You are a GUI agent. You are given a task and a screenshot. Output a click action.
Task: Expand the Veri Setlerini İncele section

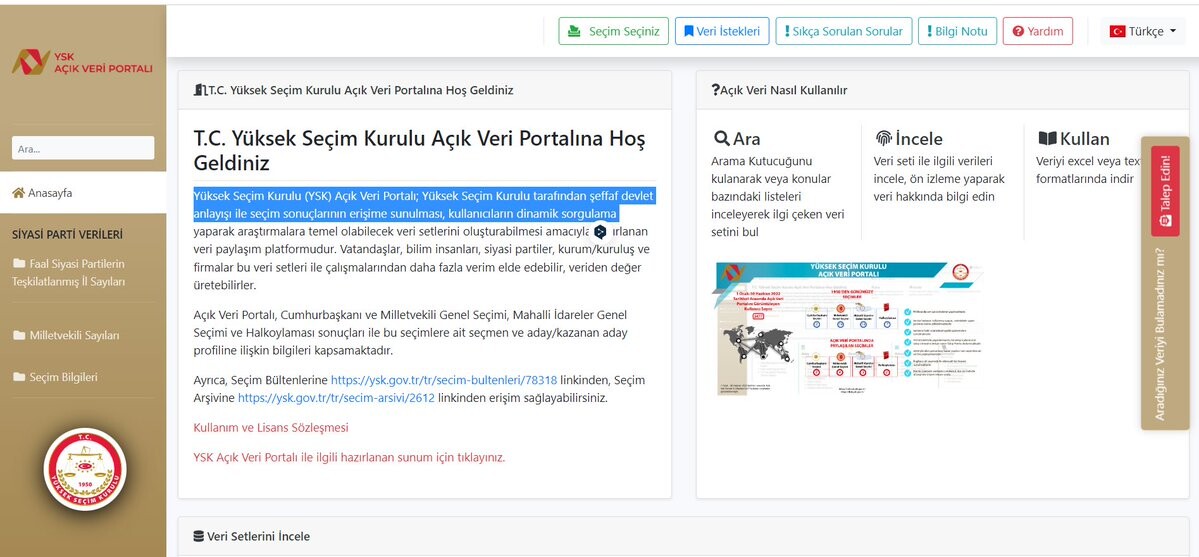click(x=258, y=536)
